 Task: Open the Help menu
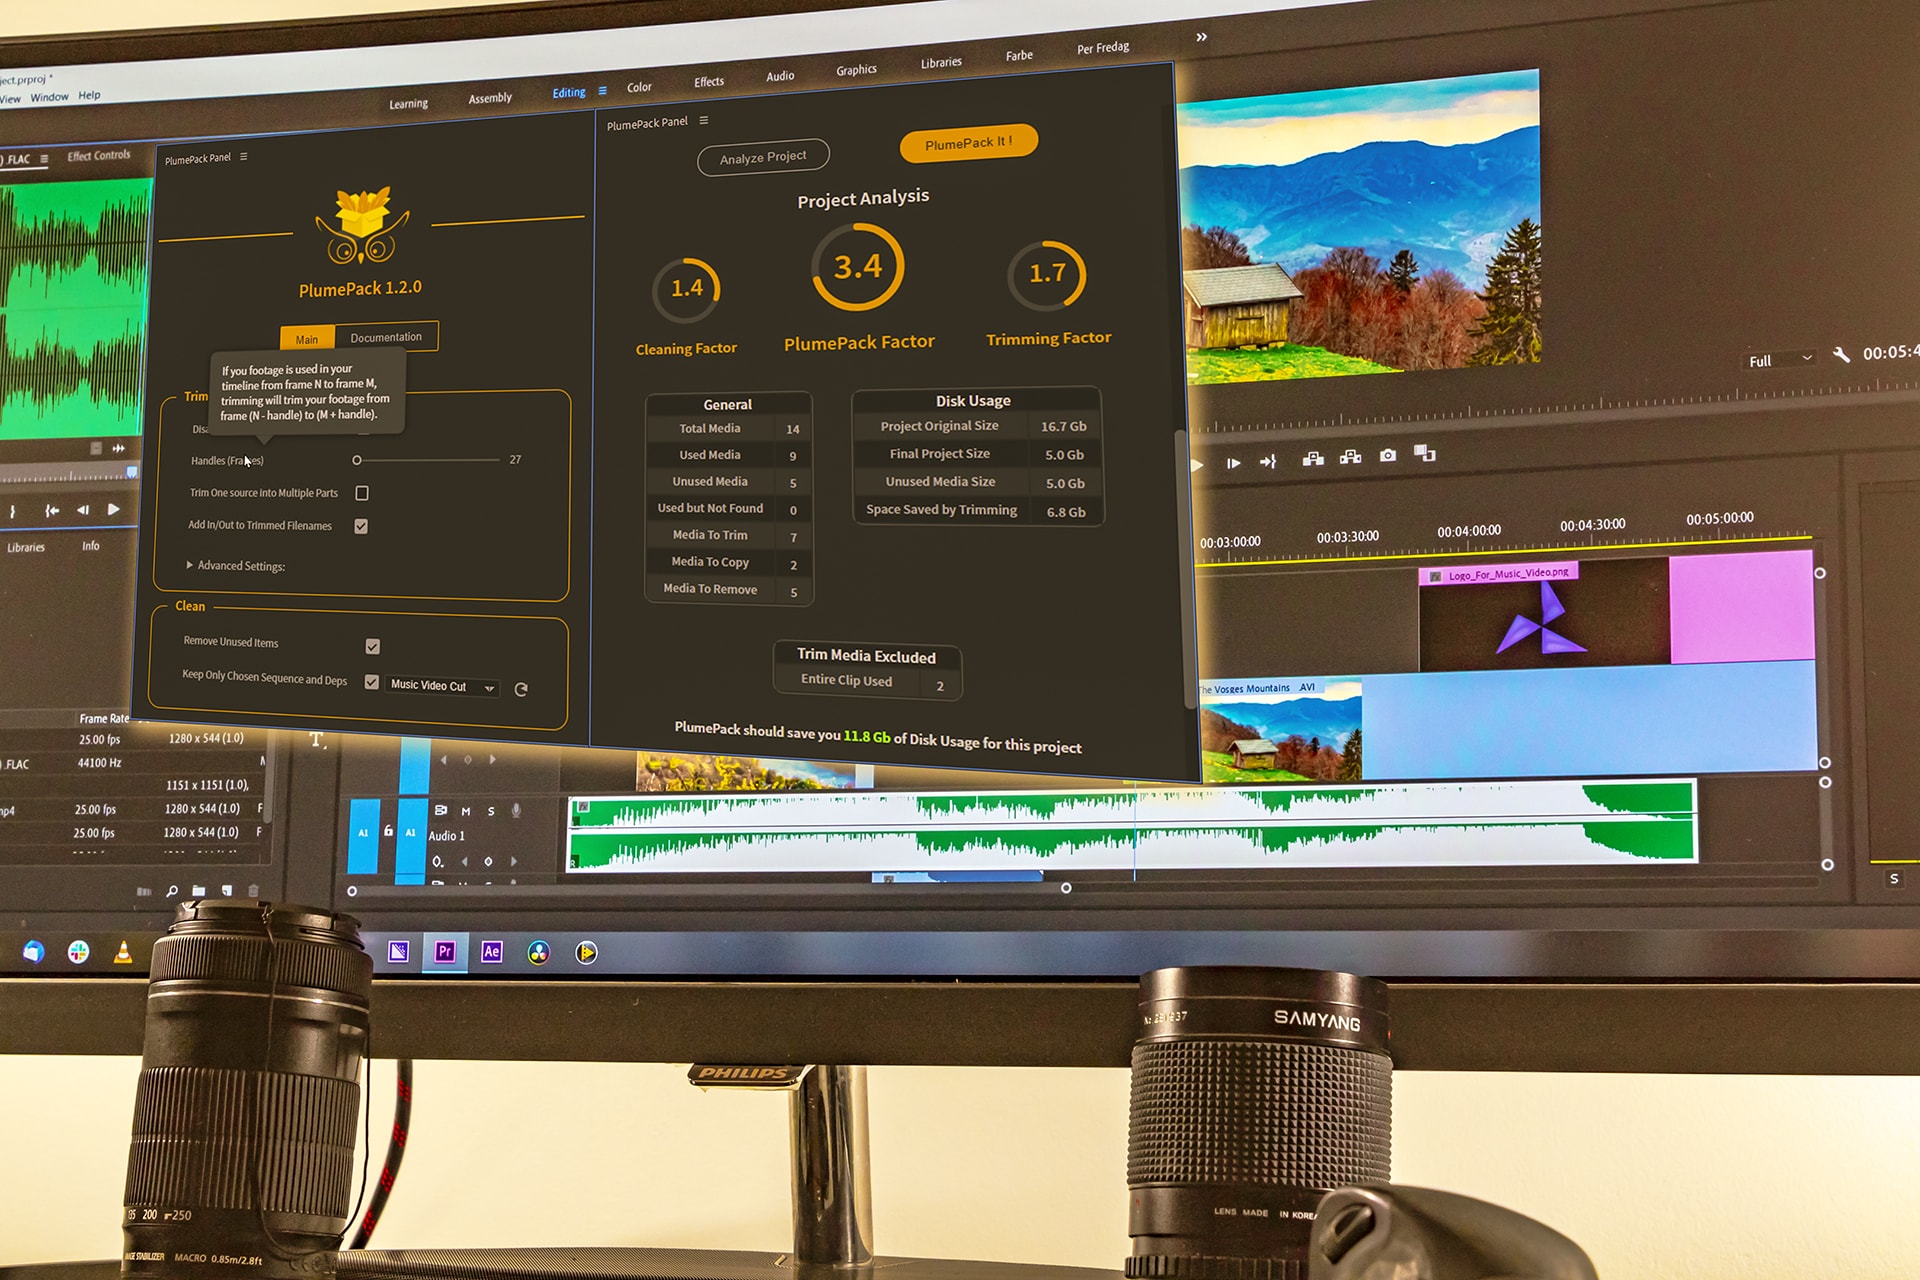[x=89, y=95]
